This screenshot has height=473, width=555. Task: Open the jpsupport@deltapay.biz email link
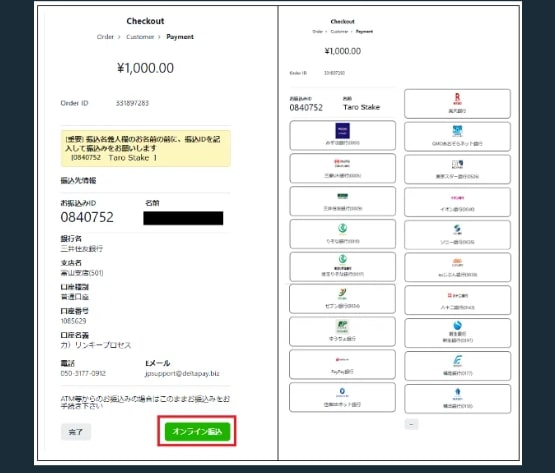pos(182,374)
